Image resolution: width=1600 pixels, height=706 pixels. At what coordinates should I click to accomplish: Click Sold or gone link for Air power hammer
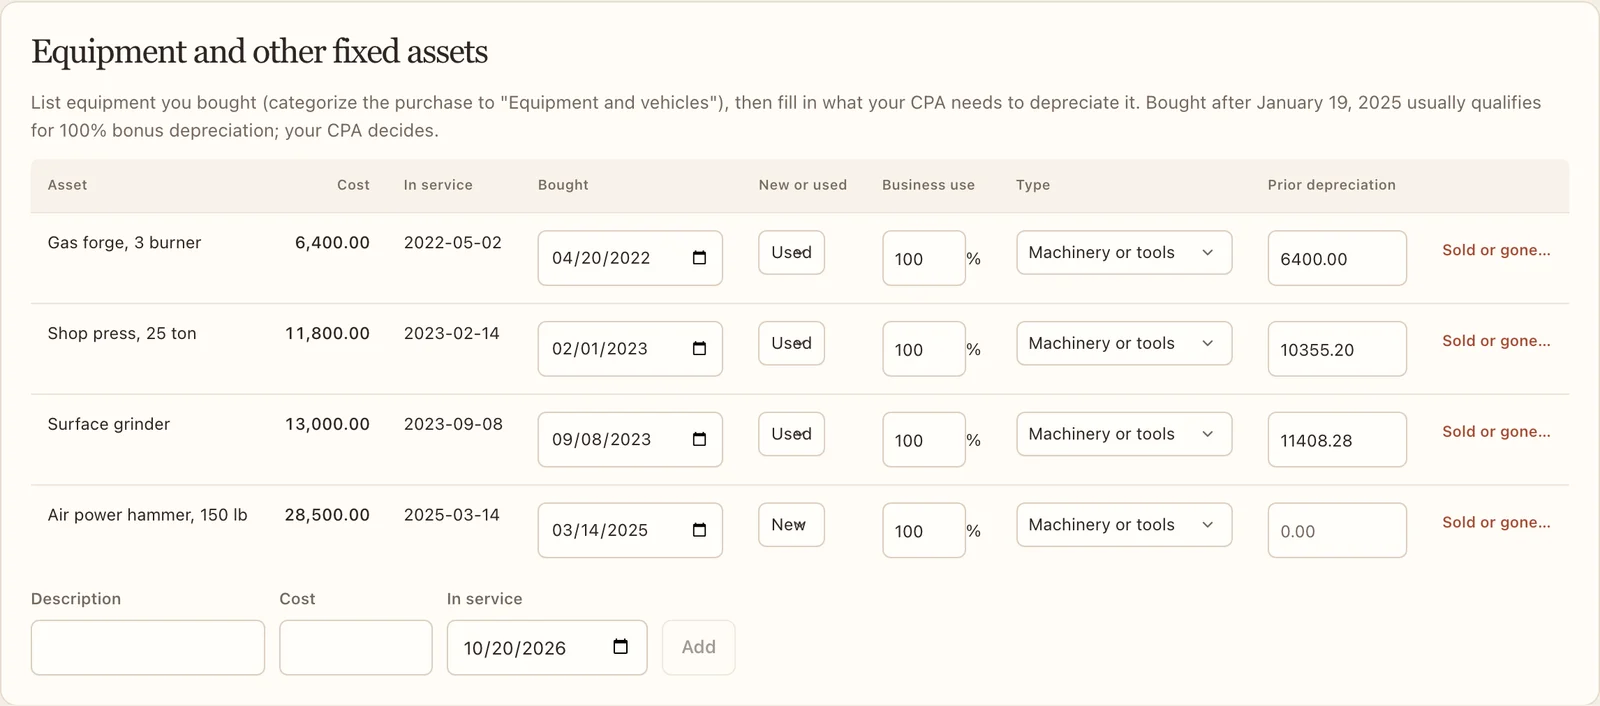[x=1496, y=522]
